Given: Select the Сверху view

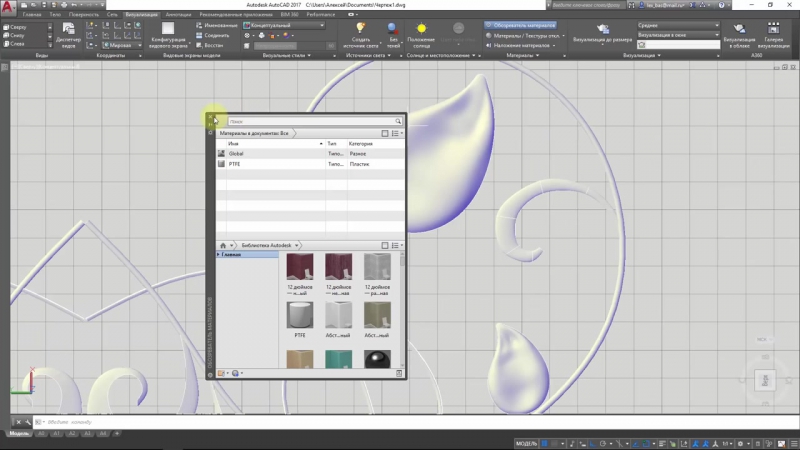Looking at the screenshot, I should [15, 27].
